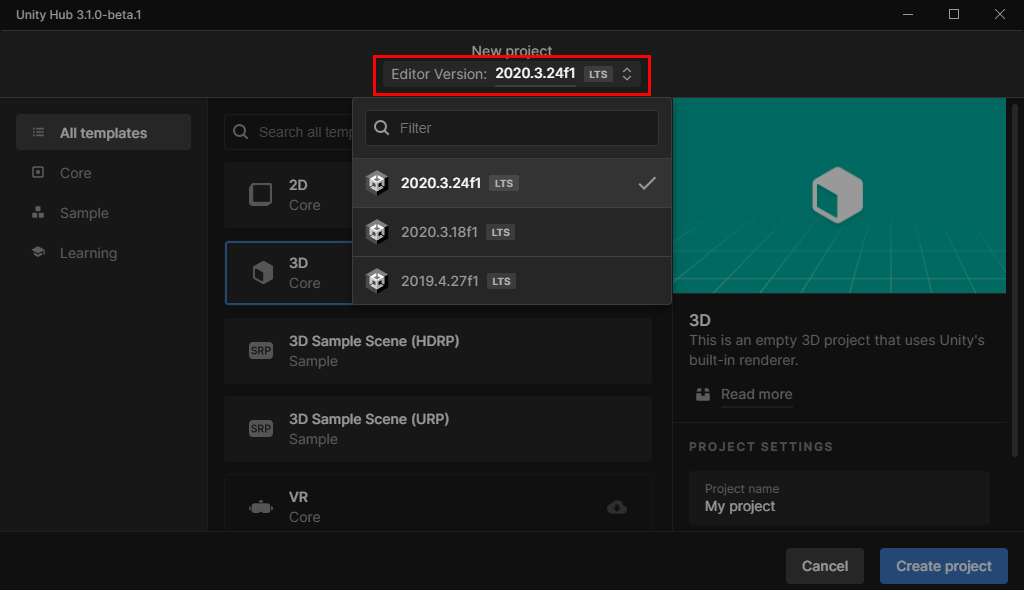Click the Unity icon next to 2019.4.27f1

(x=378, y=280)
